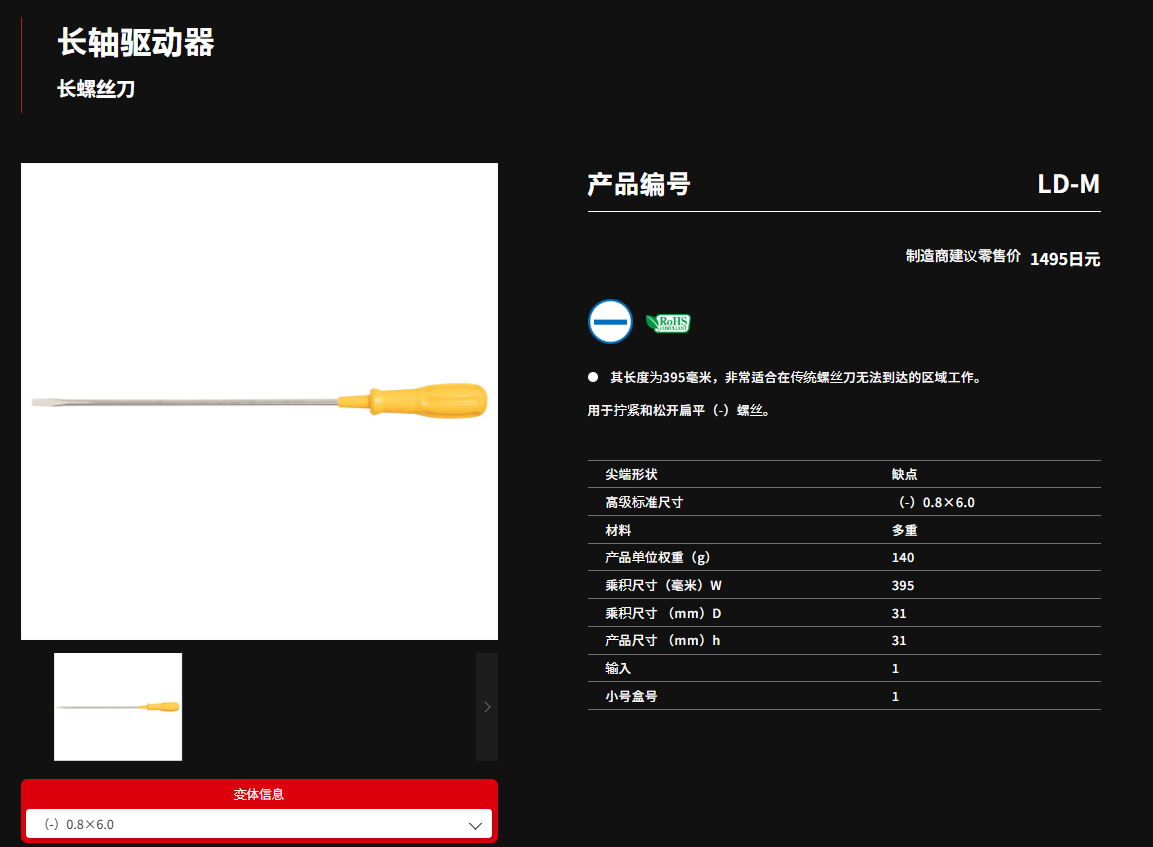Select the 材料 row in specs table
Image resolution: width=1153 pixels, height=847 pixels.
pyautogui.click(x=844, y=530)
